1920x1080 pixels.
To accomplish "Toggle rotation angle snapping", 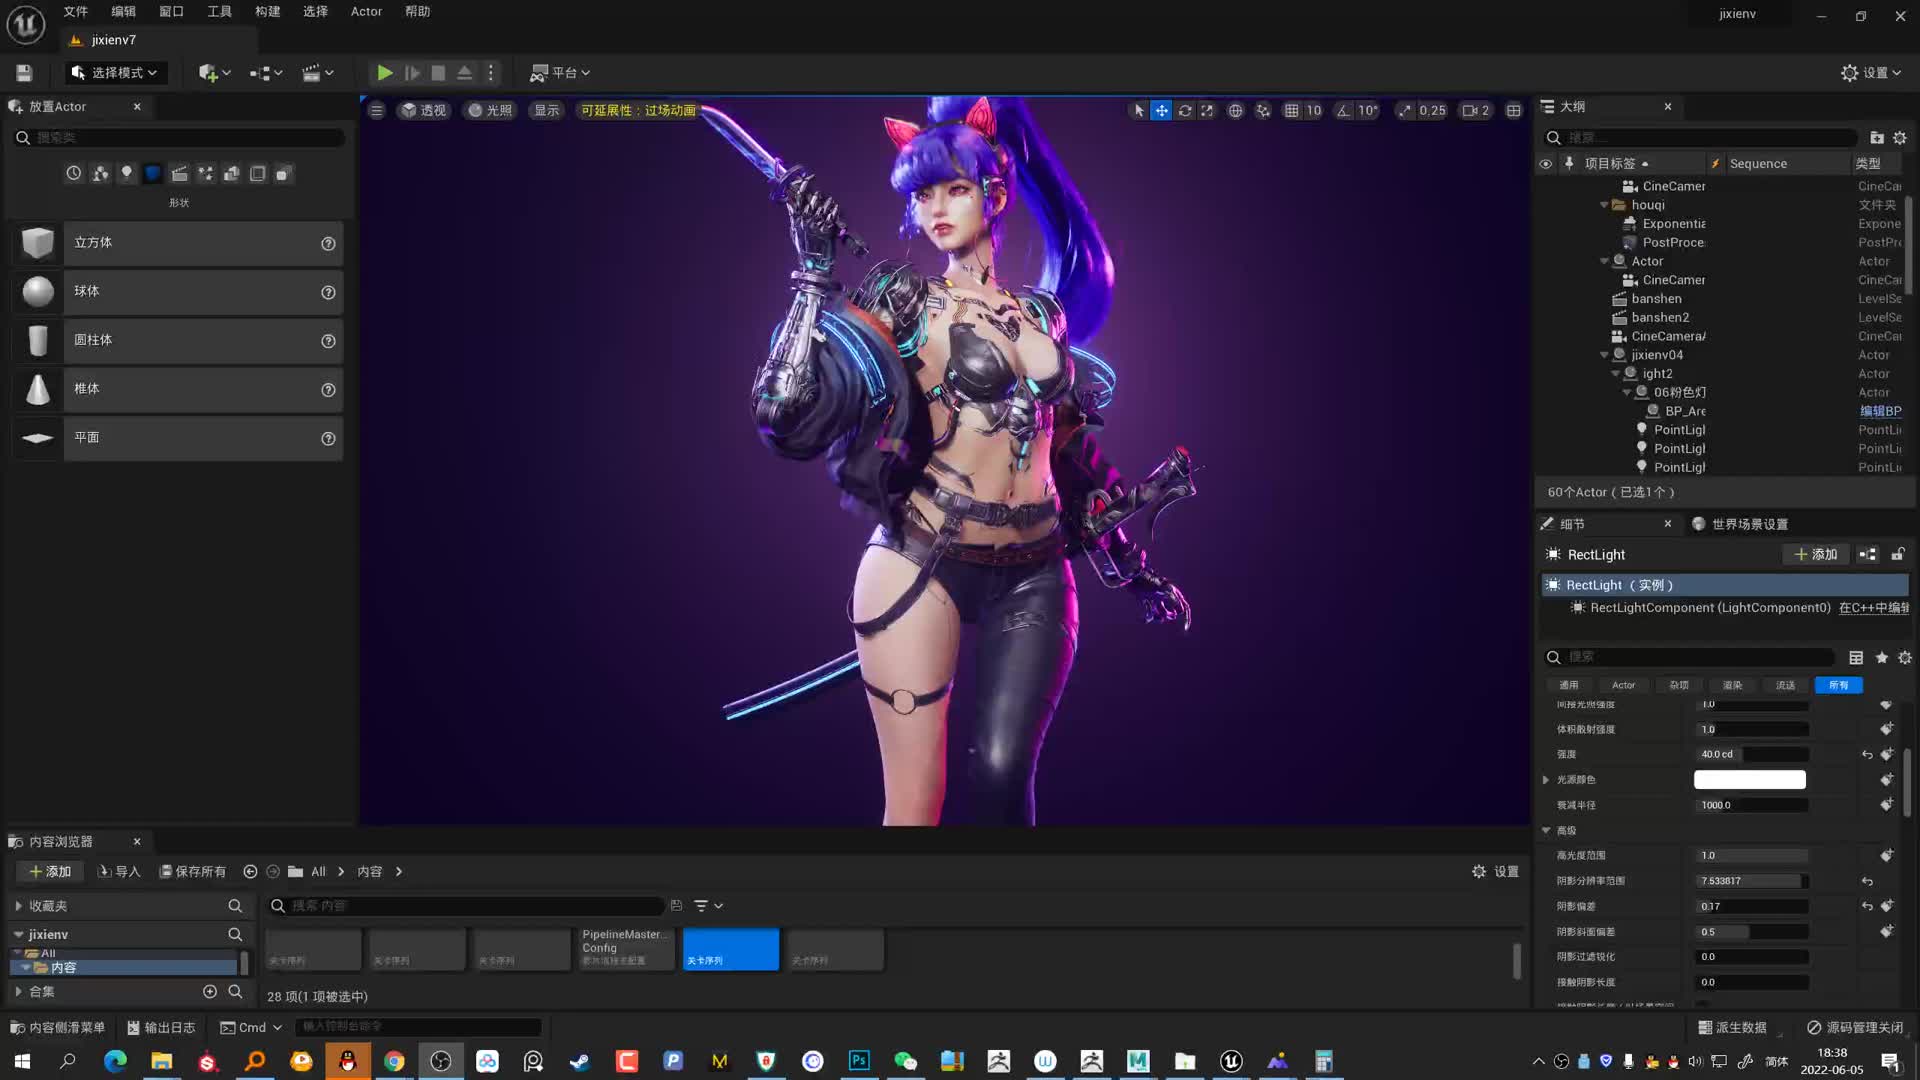I will click(1343, 111).
